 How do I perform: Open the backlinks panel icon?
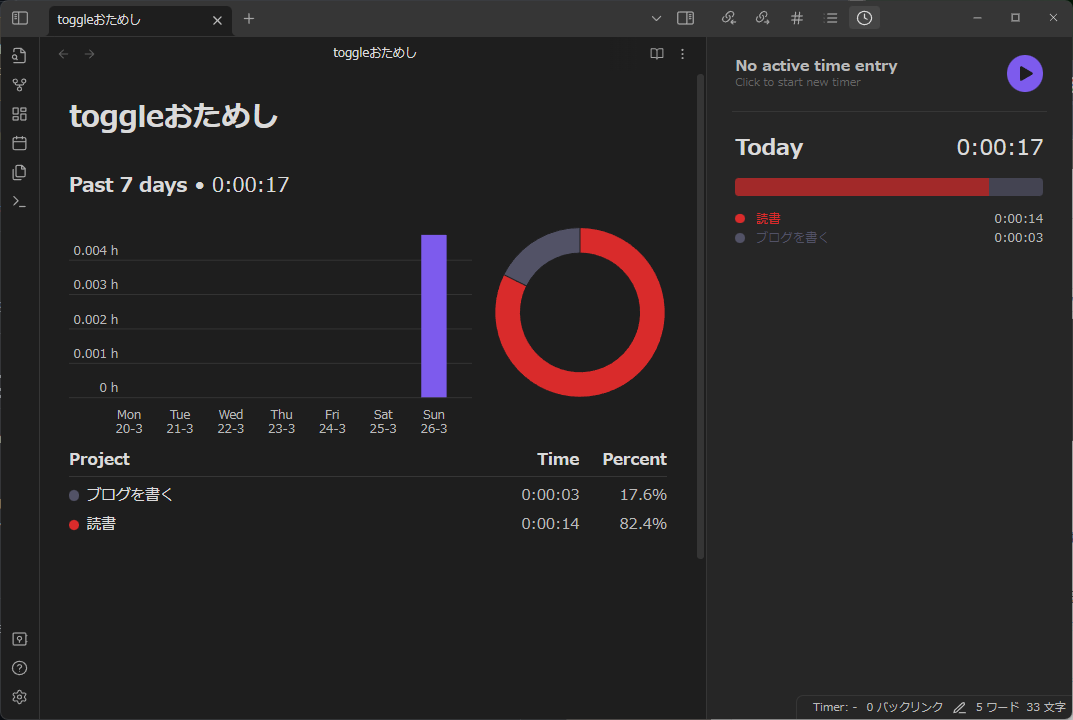tap(728, 17)
